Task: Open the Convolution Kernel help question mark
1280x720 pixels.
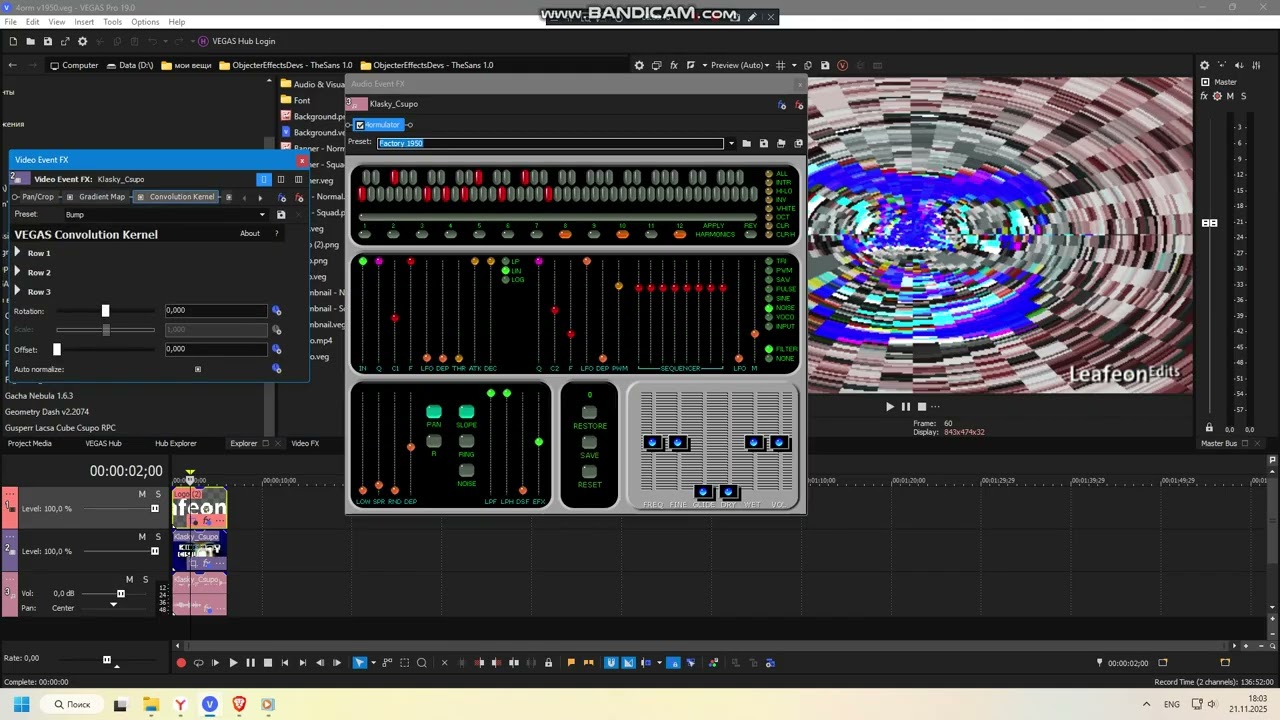Action: (277, 234)
